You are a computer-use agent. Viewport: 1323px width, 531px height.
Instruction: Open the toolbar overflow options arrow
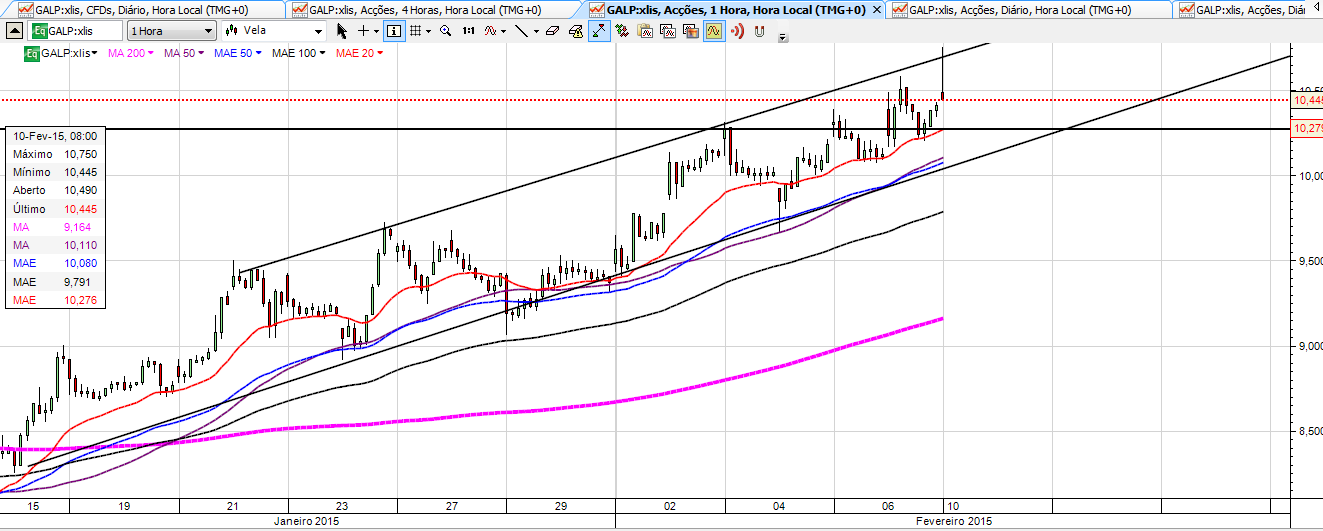click(x=782, y=38)
